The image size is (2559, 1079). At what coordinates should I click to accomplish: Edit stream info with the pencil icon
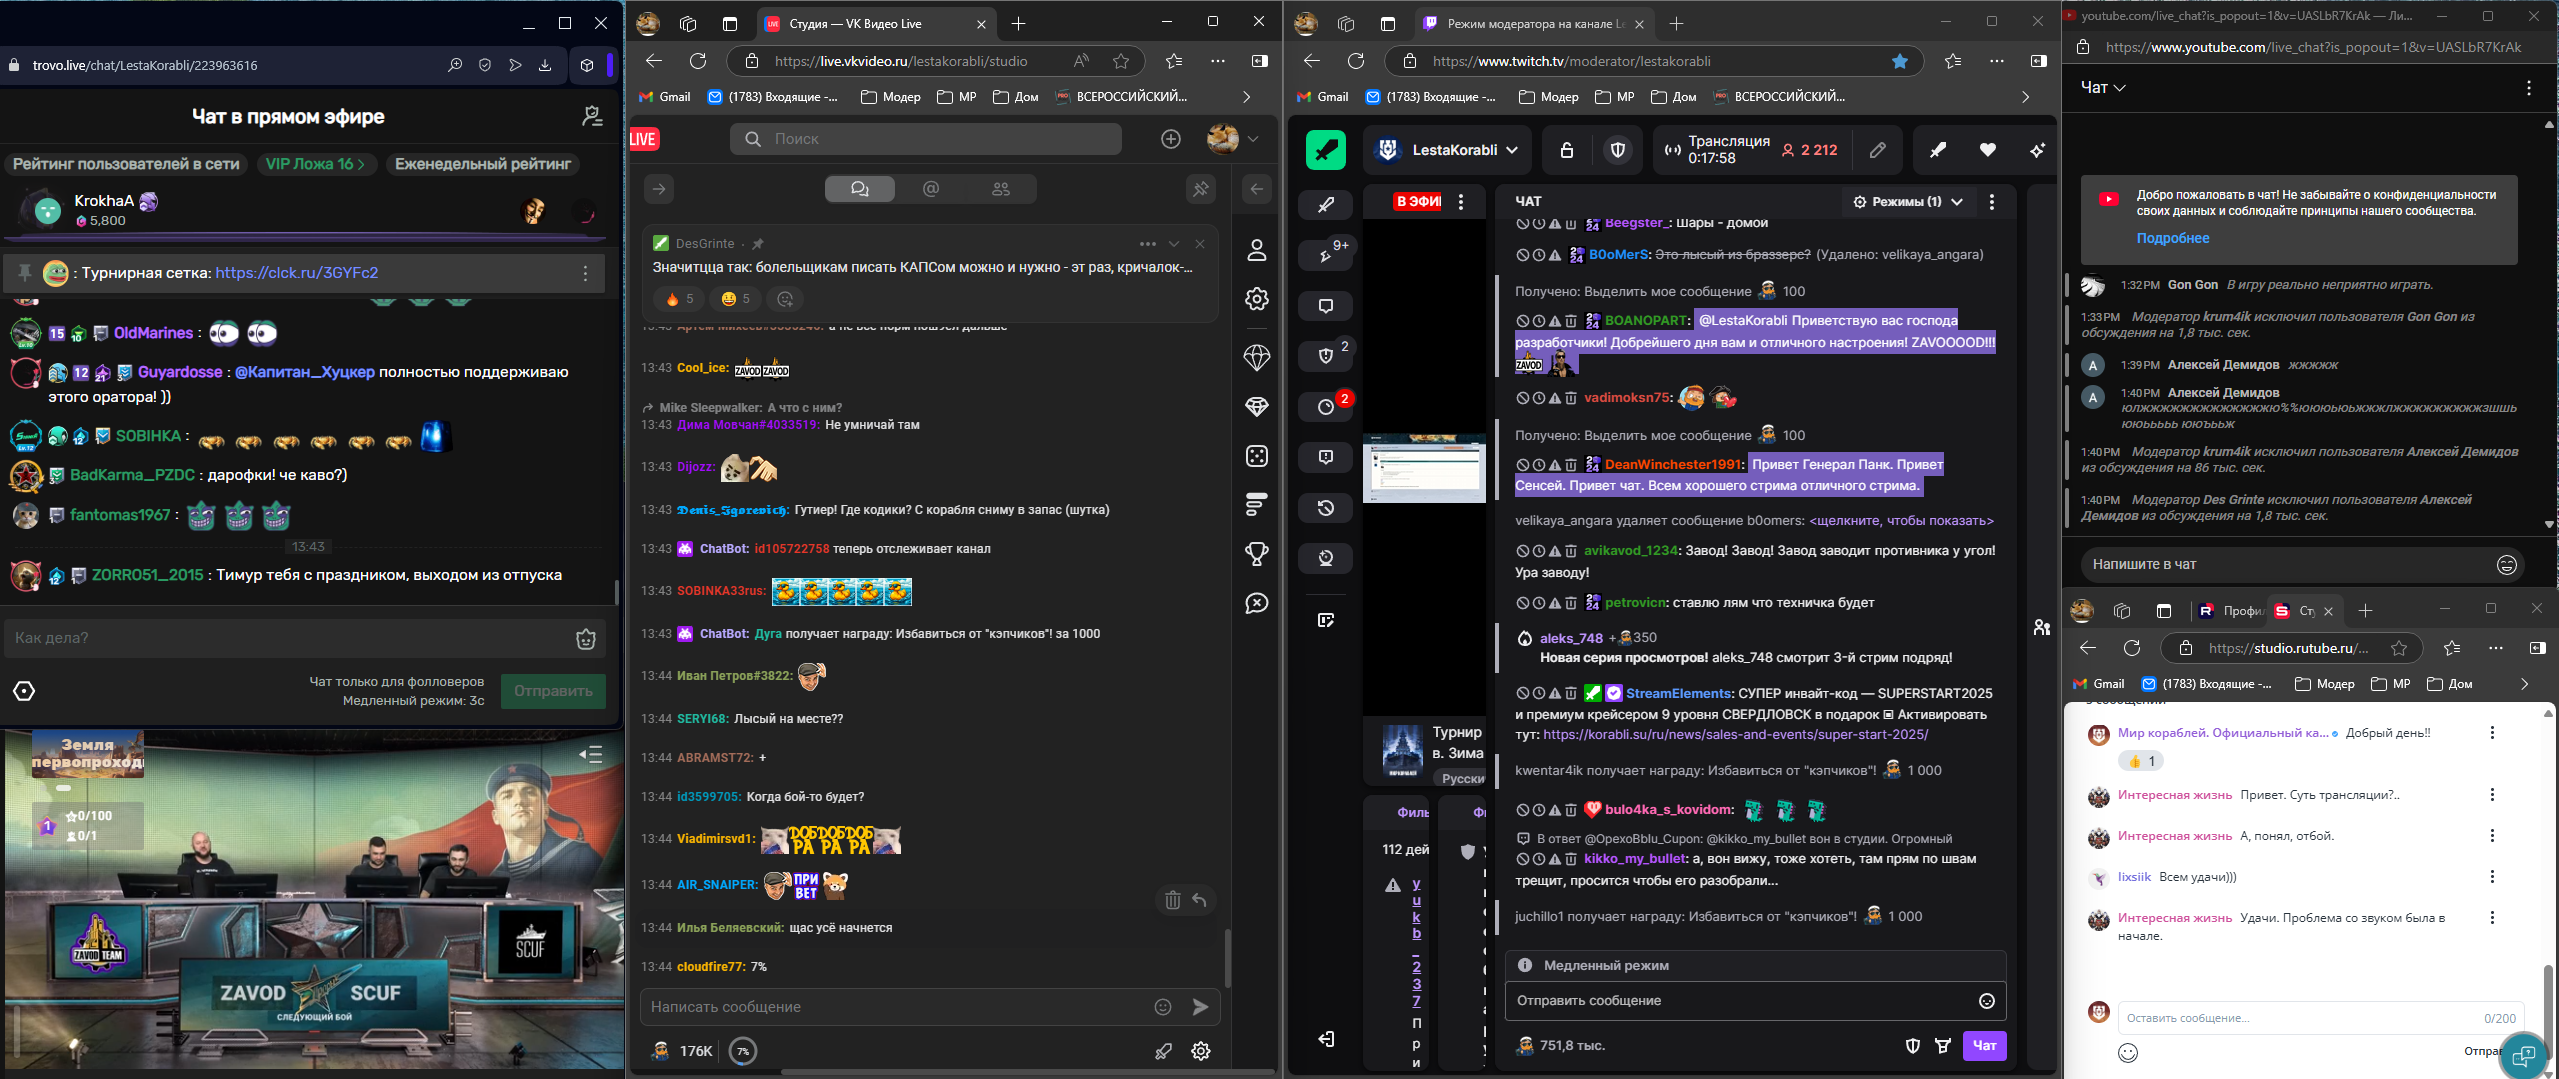pyautogui.click(x=1877, y=150)
